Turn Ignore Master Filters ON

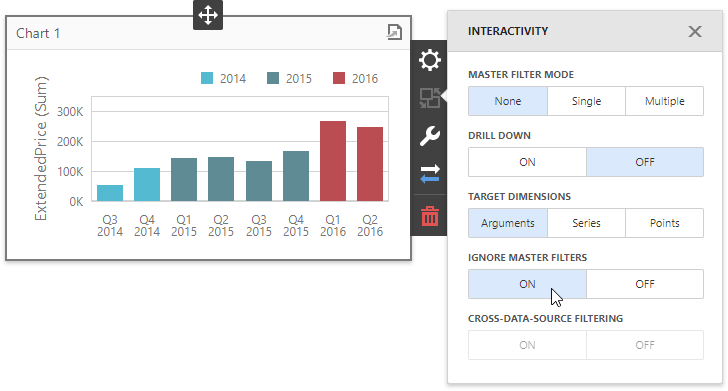click(527, 284)
